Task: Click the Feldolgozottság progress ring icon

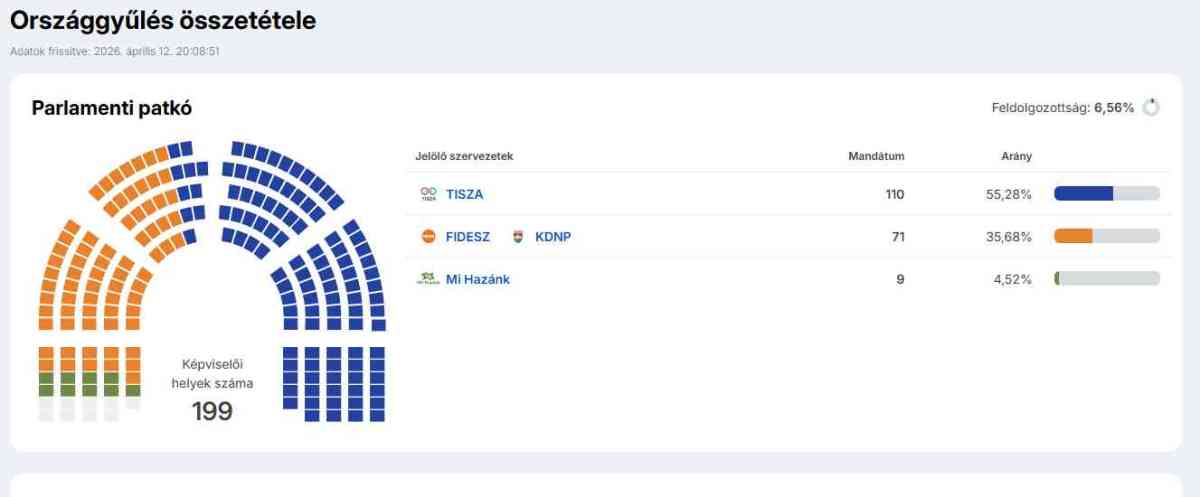Action: point(1151,107)
